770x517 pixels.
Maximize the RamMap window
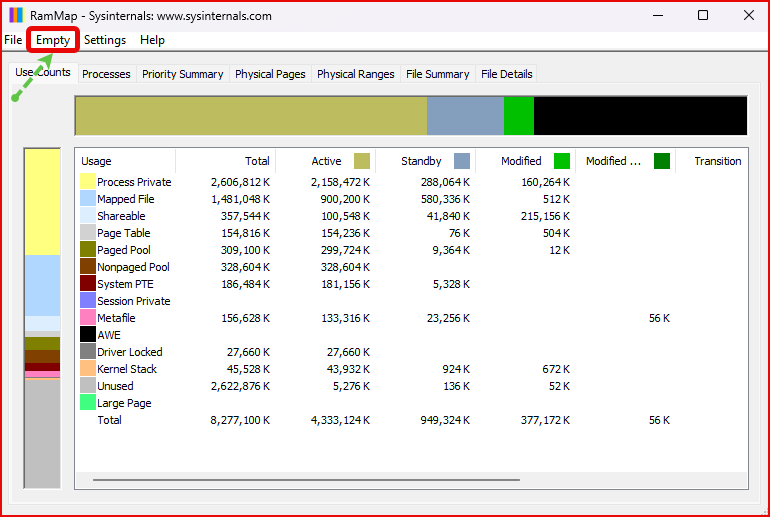(703, 15)
